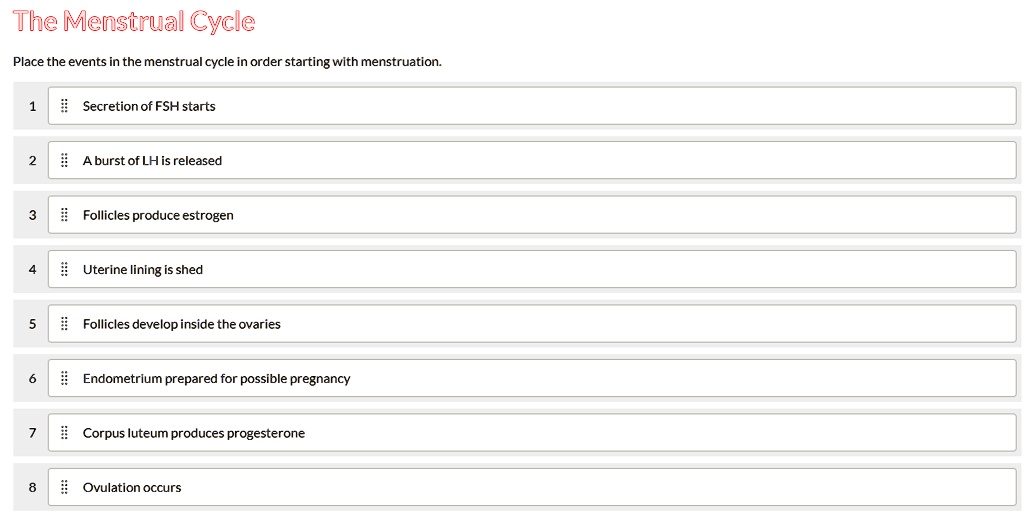This screenshot has height=520, width=1024.
Task: Click handle icon for Endometrium prepared for possible pregnancy
Action: click(x=64, y=378)
